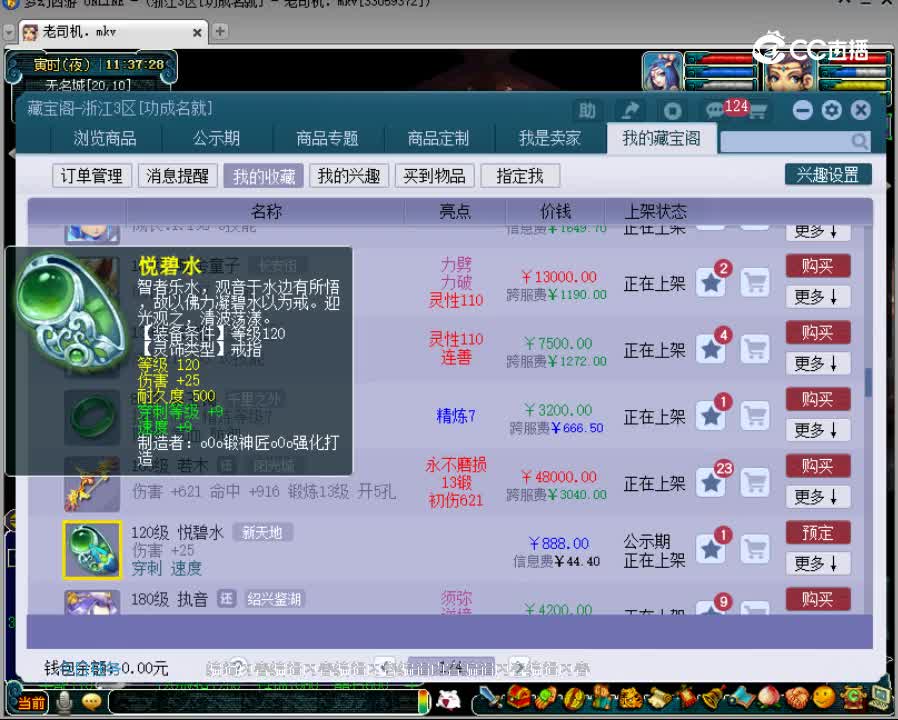Open messages bubble with 124 badge
Image resolution: width=898 pixels, height=720 pixels.
[716, 110]
